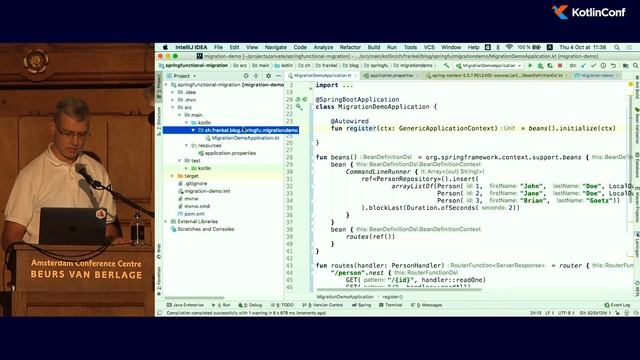Viewport: 640px width, 360px height.
Task: Open the Messages tool window
Action: click(427, 305)
